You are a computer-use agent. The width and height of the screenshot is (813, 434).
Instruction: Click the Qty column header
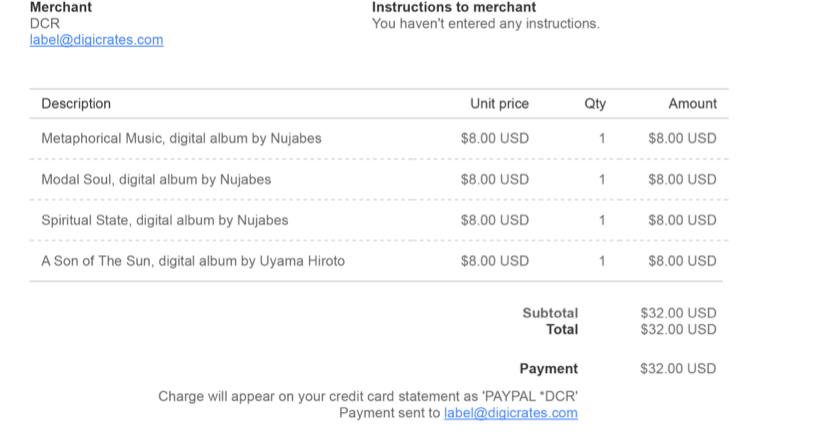pyautogui.click(x=595, y=104)
